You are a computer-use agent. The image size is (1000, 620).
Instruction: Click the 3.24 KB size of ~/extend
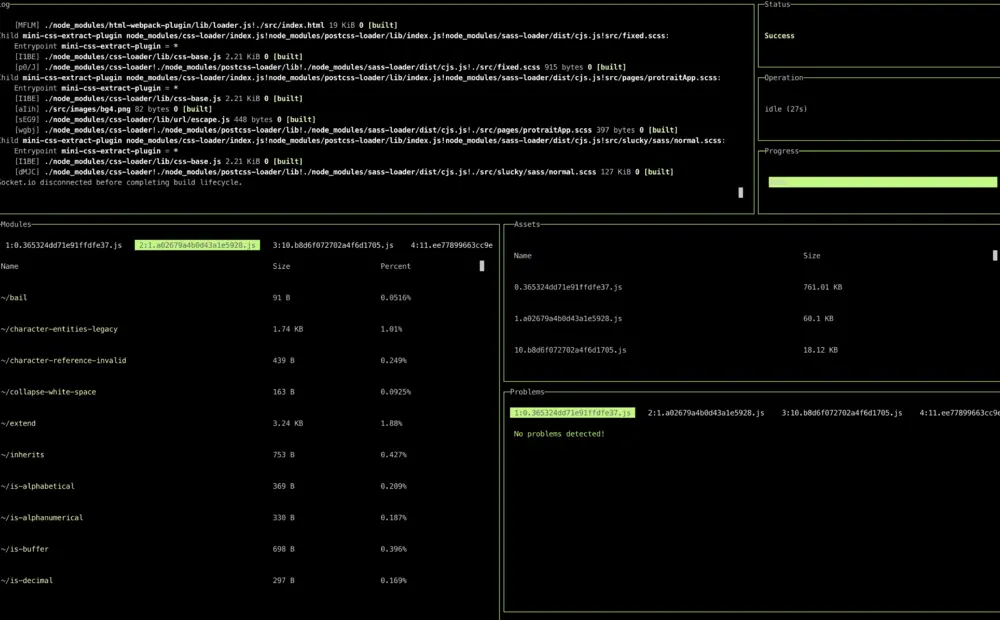click(x=288, y=423)
